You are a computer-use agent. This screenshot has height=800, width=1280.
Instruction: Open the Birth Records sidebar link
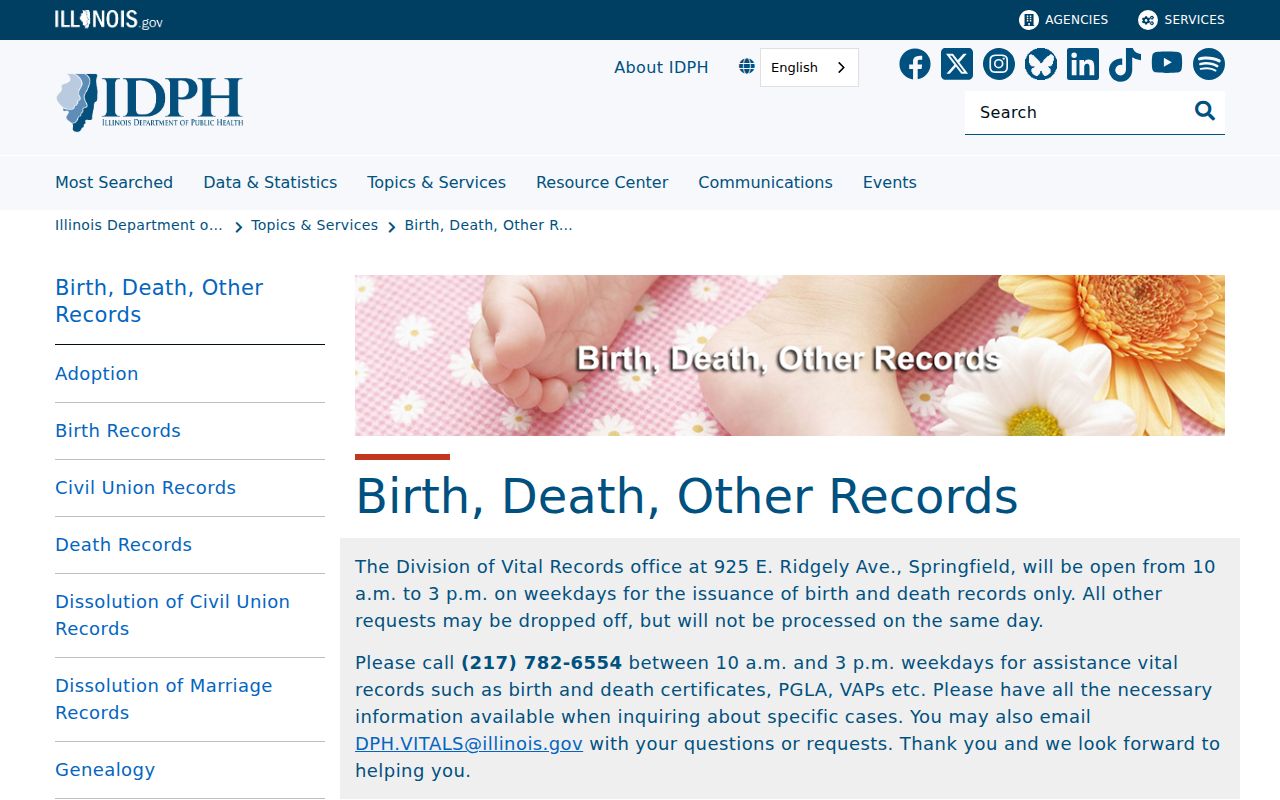[x=118, y=430]
